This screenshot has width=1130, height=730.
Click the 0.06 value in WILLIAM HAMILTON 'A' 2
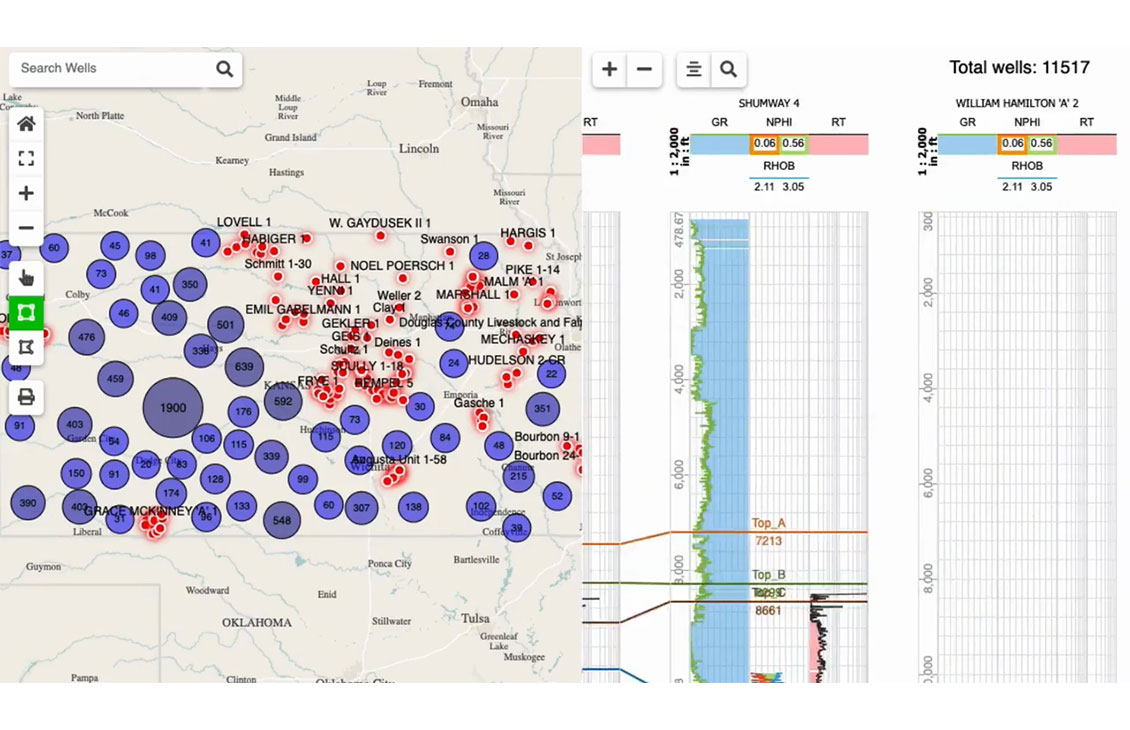coord(1013,143)
